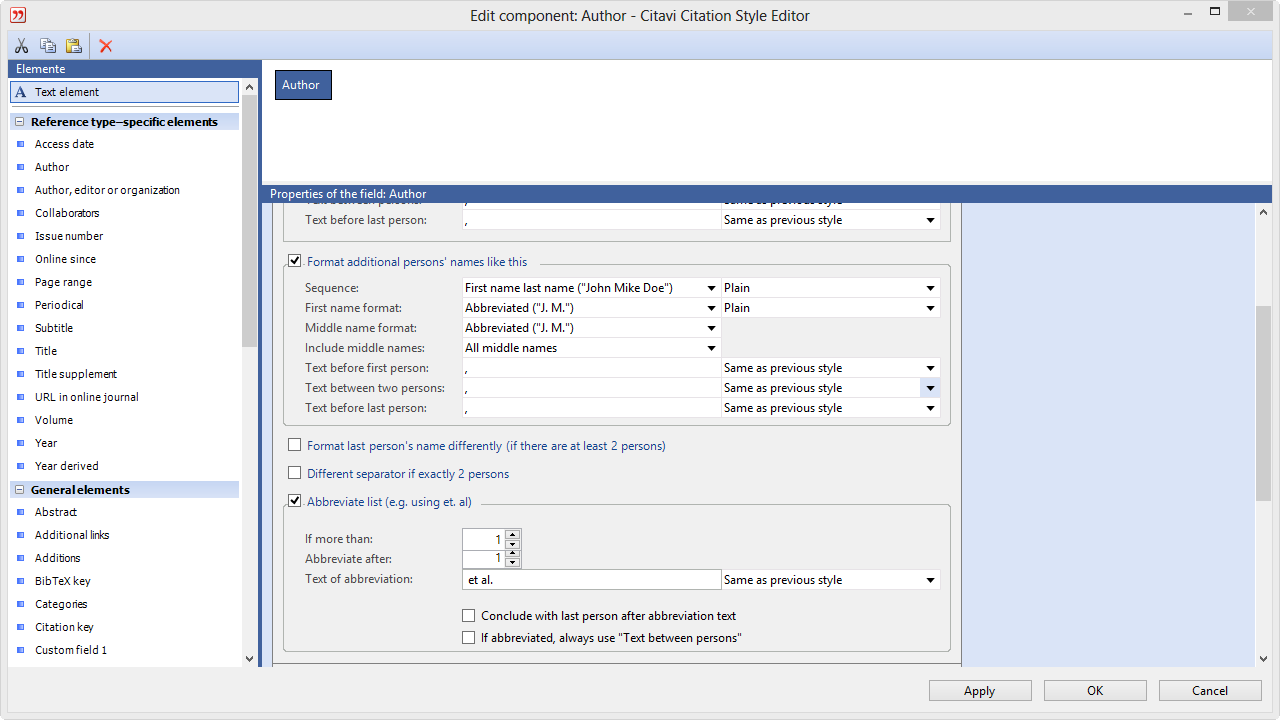1280x720 pixels.
Task: Select the Issue number element
Action: coord(69,236)
